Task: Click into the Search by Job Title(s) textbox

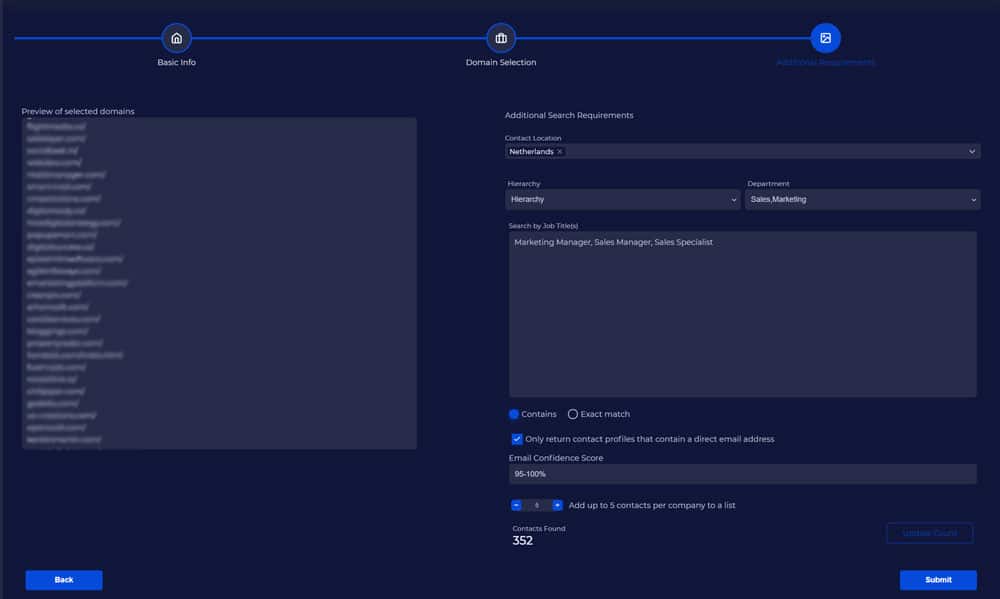Action: [742, 315]
